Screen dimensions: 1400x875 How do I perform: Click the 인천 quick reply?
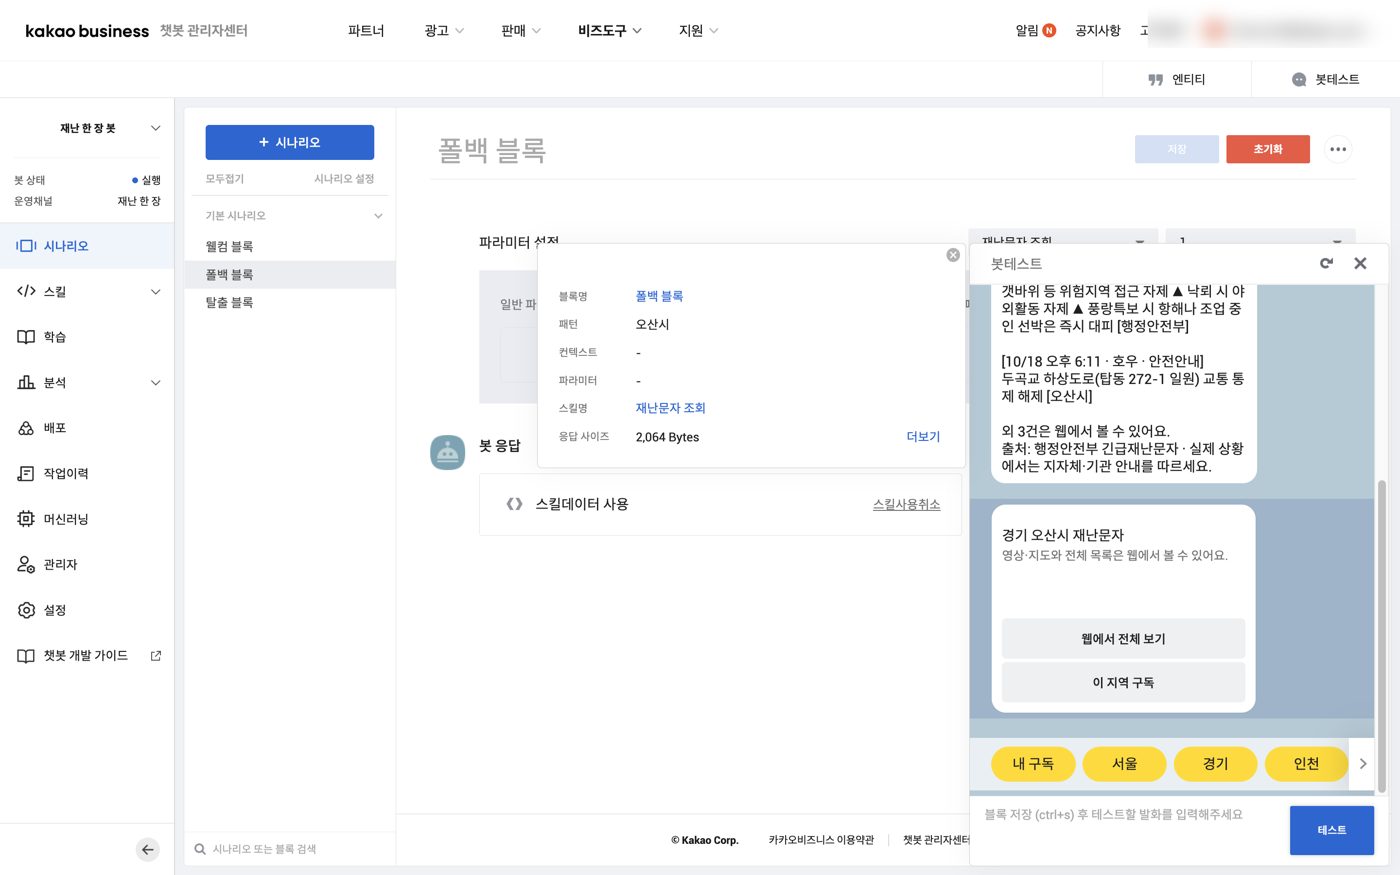pyautogui.click(x=1307, y=764)
